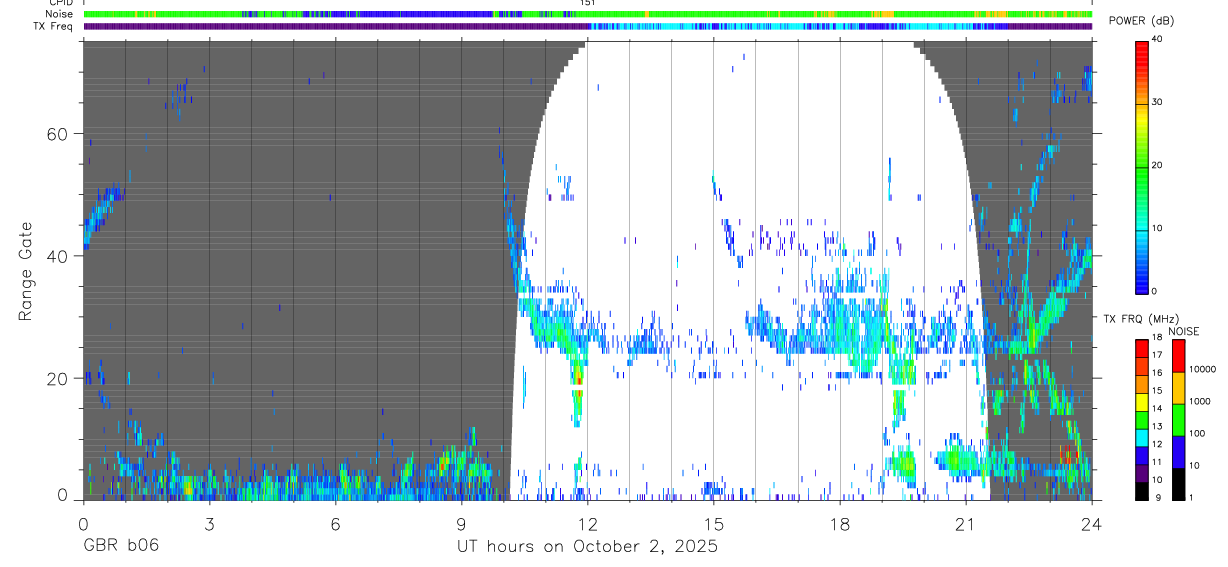
Task: Select the 9 tick label on the UT hours axis
Action: point(461,523)
